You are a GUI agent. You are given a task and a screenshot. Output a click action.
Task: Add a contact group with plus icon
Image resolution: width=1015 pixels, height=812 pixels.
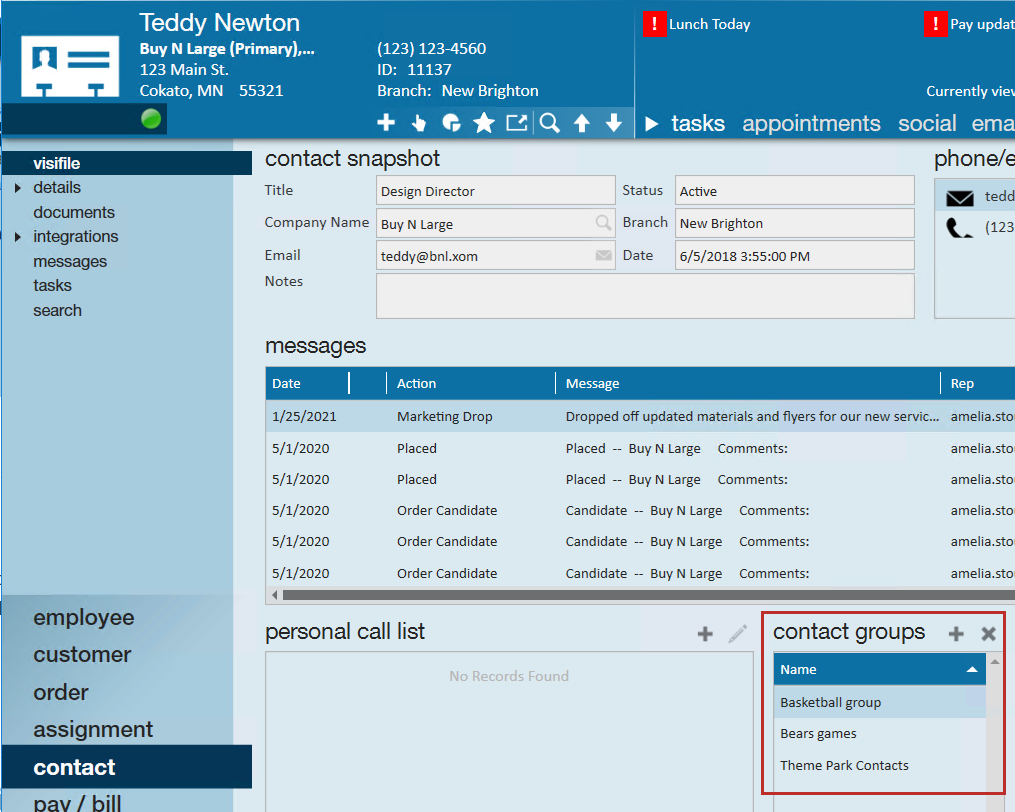point(956,634)
